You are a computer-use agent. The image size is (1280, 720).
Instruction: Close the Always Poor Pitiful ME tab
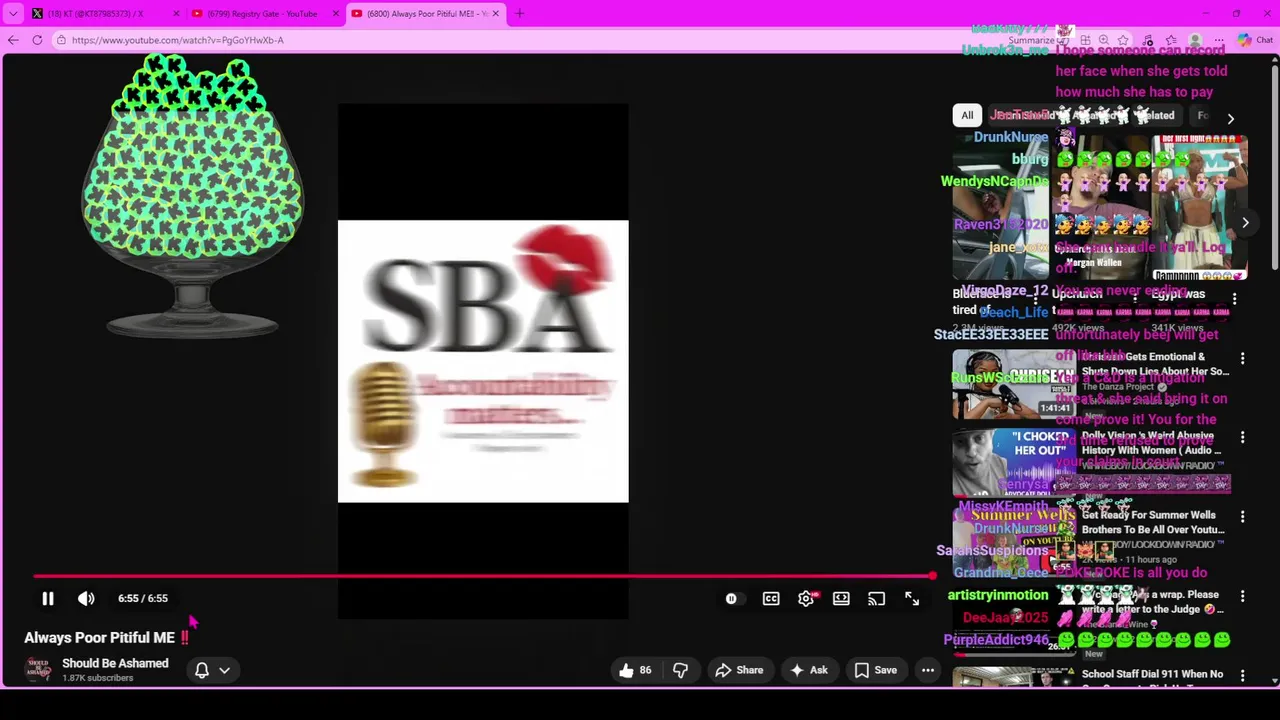495,14
